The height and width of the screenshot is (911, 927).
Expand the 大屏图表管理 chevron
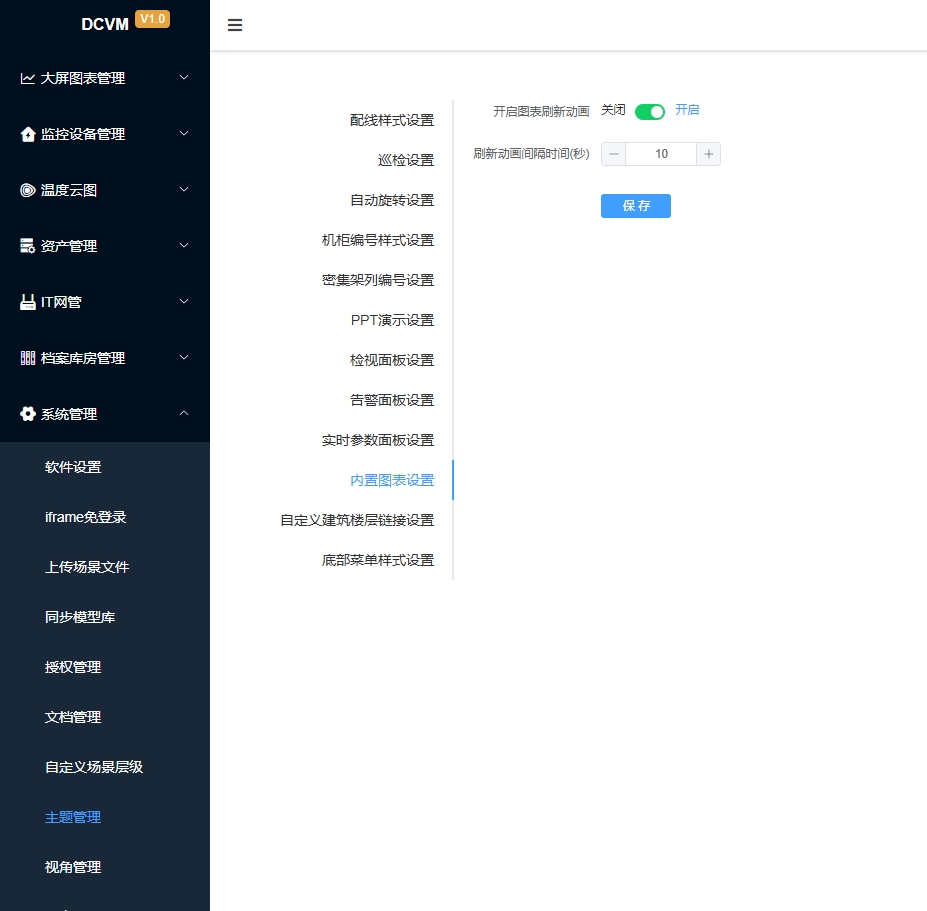click(x=184, y=77)
